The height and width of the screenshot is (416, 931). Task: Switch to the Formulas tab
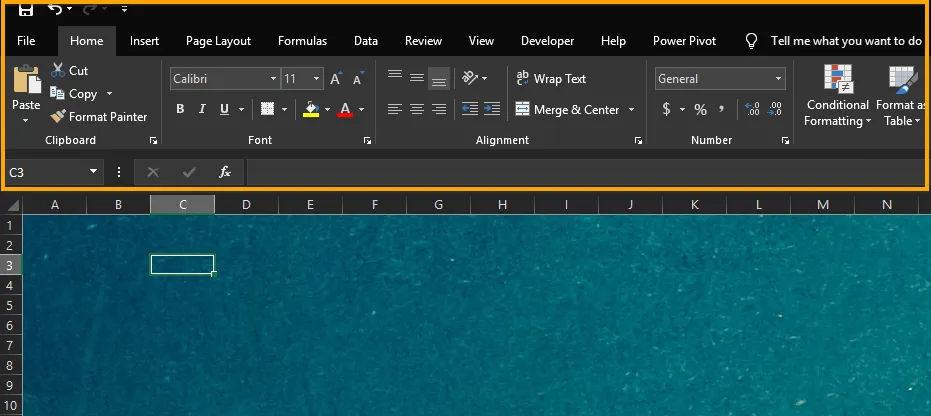tap(302, 41)
